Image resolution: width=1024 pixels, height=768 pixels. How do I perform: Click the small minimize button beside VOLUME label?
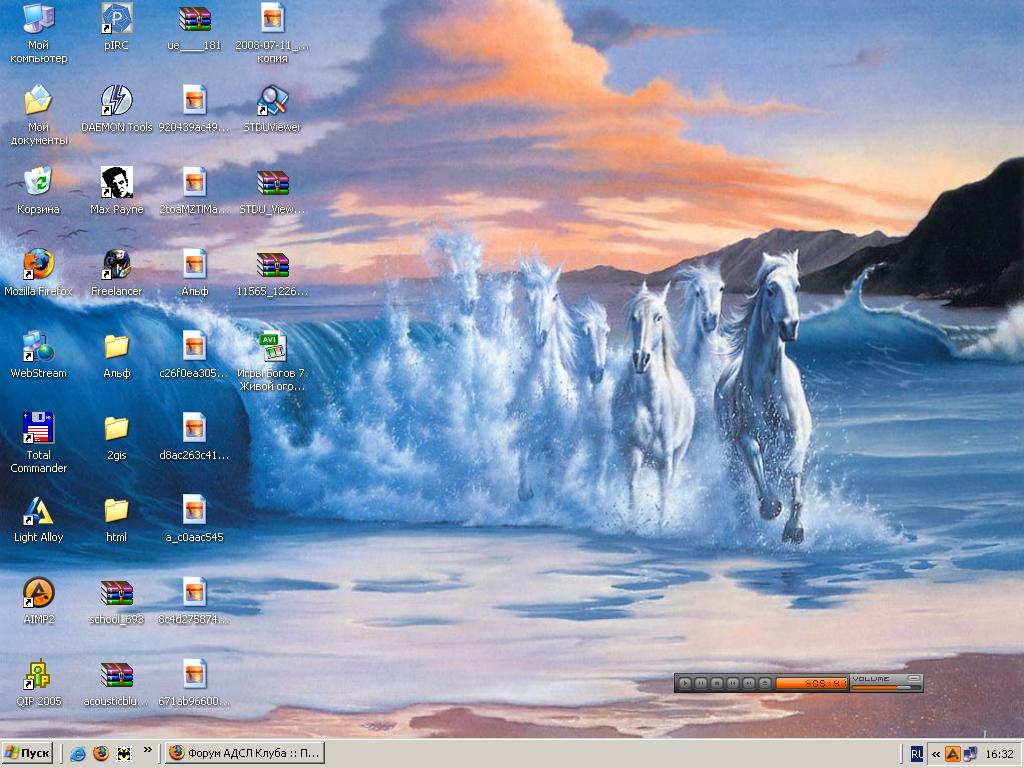[x=914, y=679]
